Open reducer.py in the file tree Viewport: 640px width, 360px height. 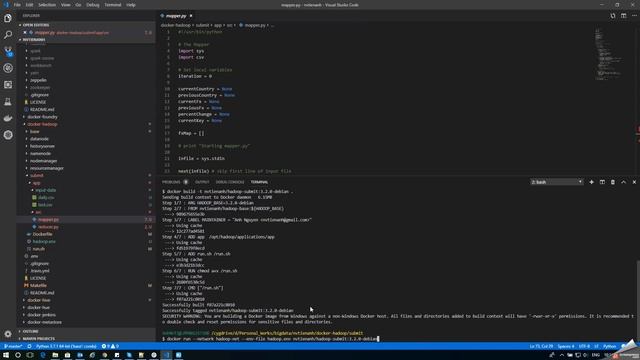click(x=48, y=227)
